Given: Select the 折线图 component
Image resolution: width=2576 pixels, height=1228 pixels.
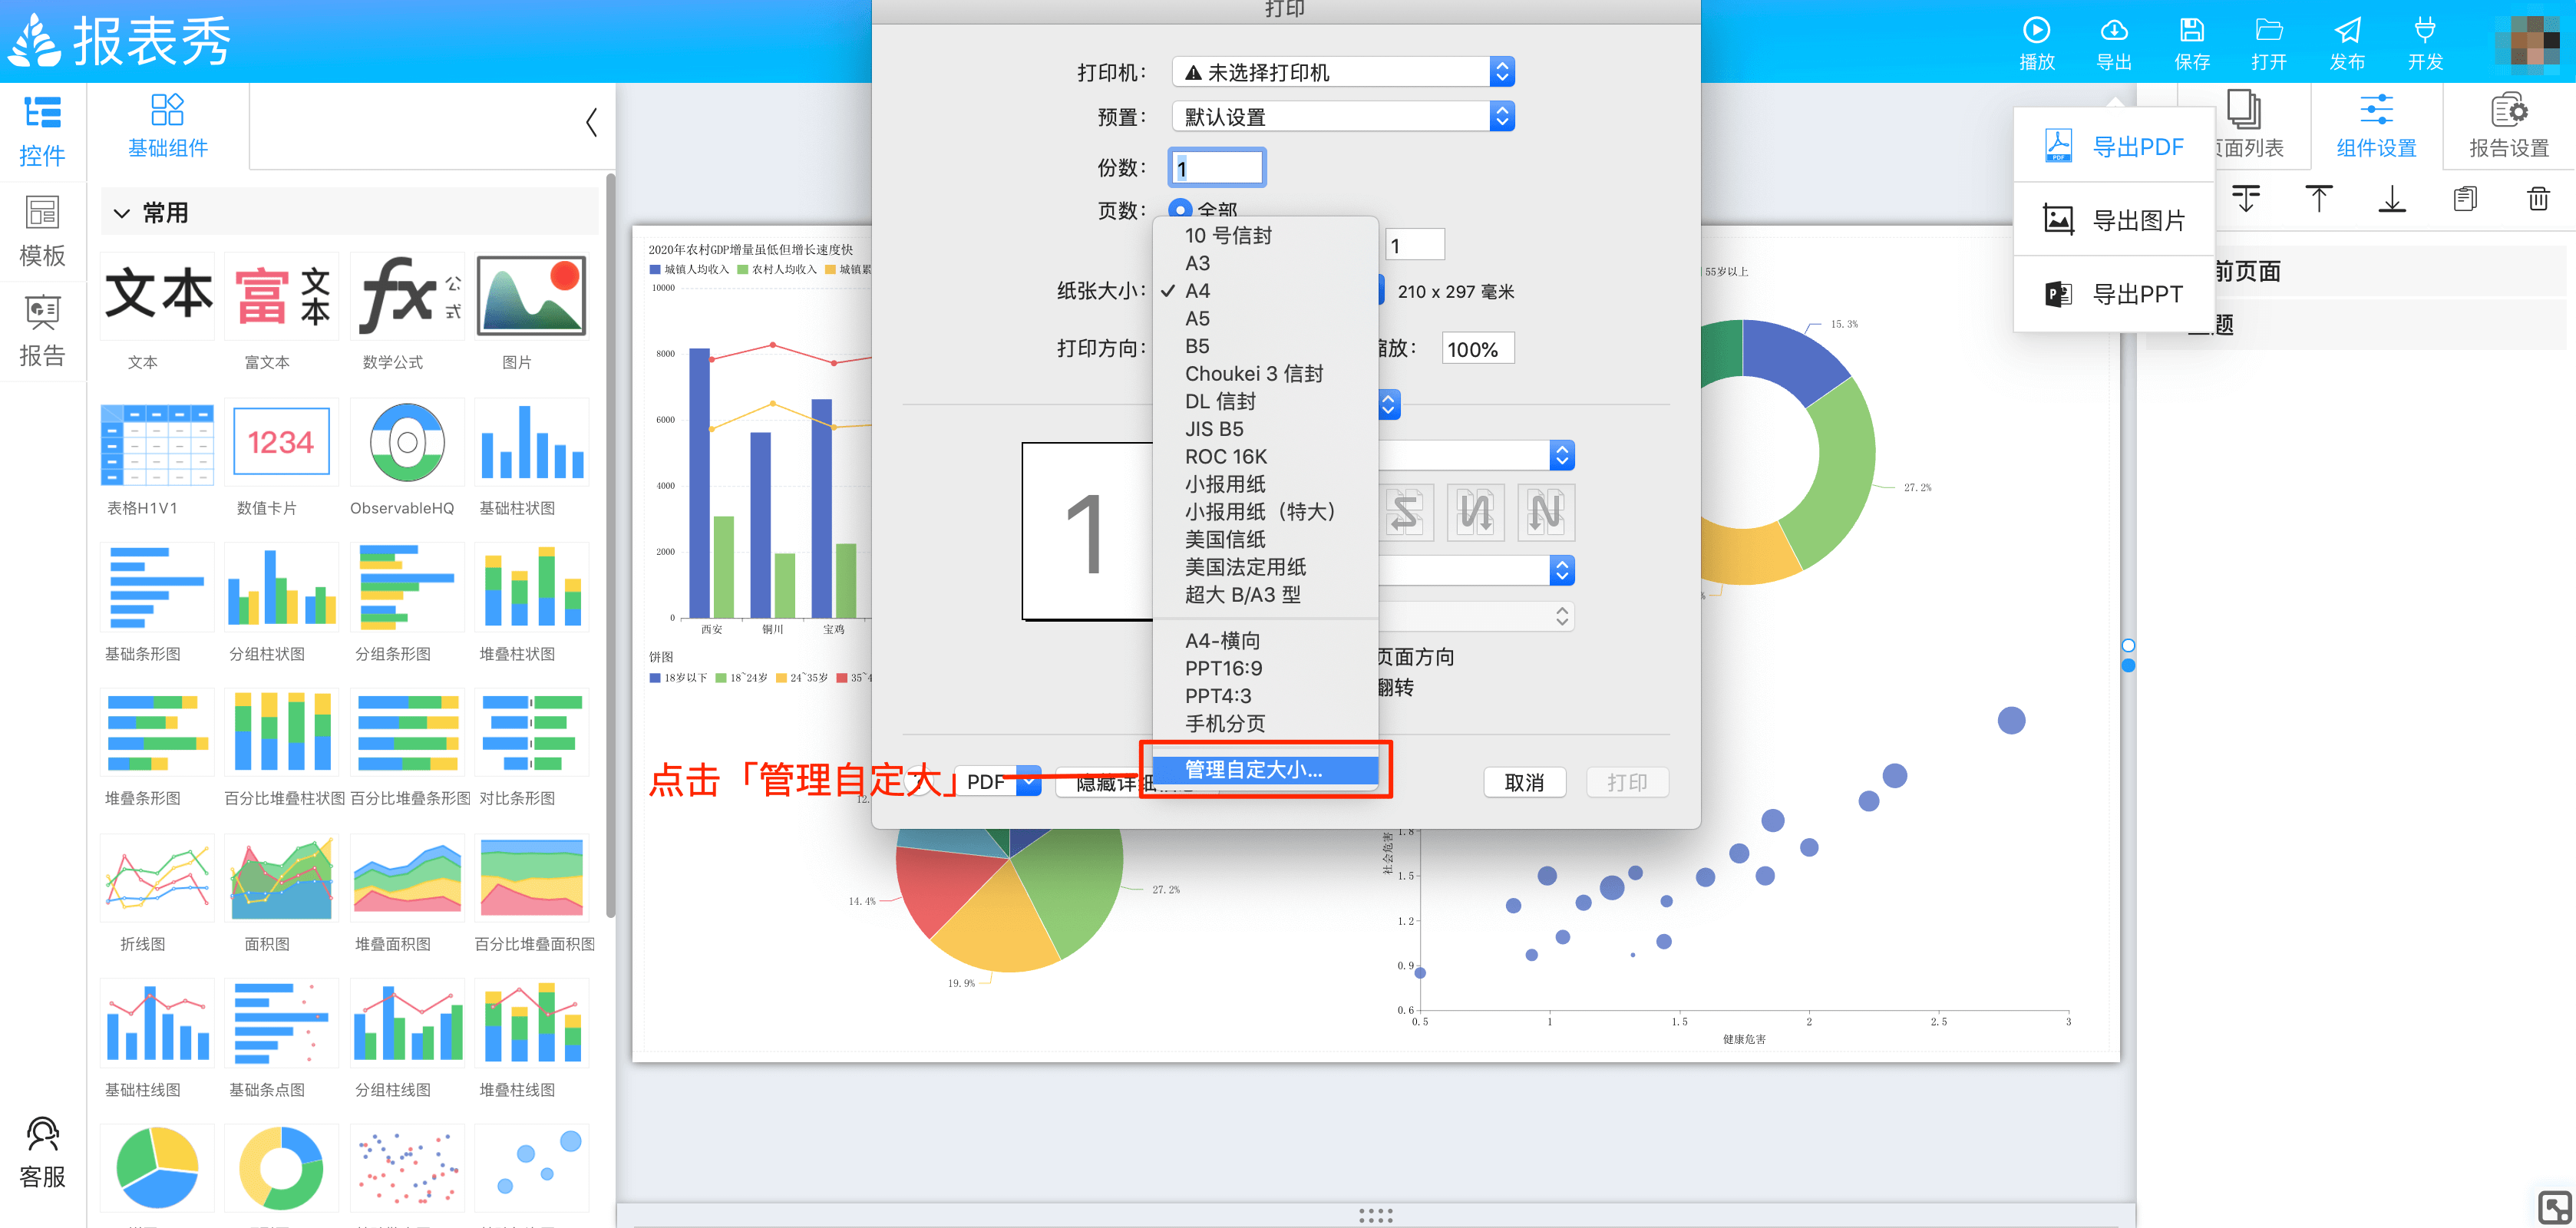Looking at the screenshot, I should coord(157,878).
